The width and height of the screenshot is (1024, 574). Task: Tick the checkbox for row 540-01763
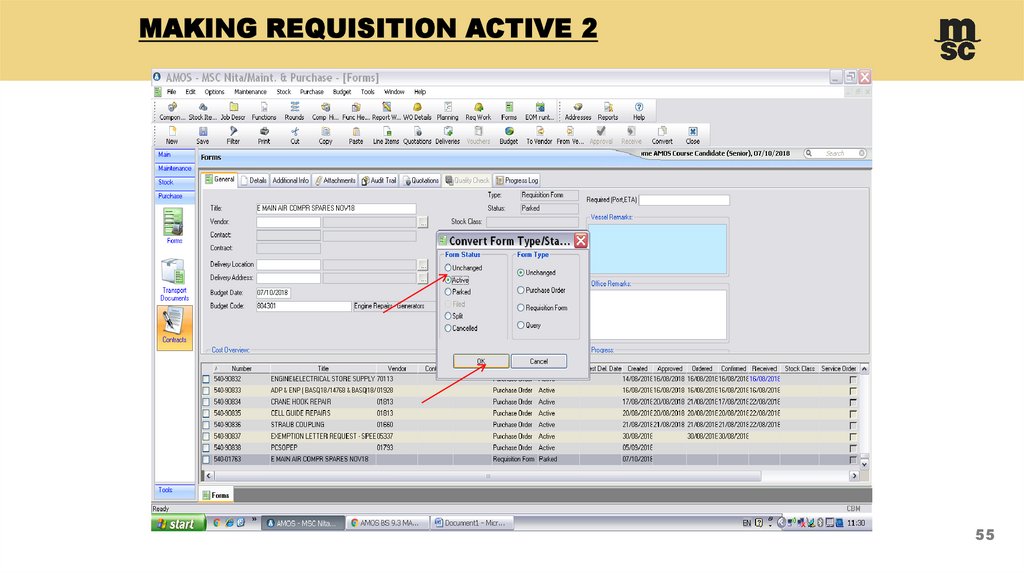[206, 459]
